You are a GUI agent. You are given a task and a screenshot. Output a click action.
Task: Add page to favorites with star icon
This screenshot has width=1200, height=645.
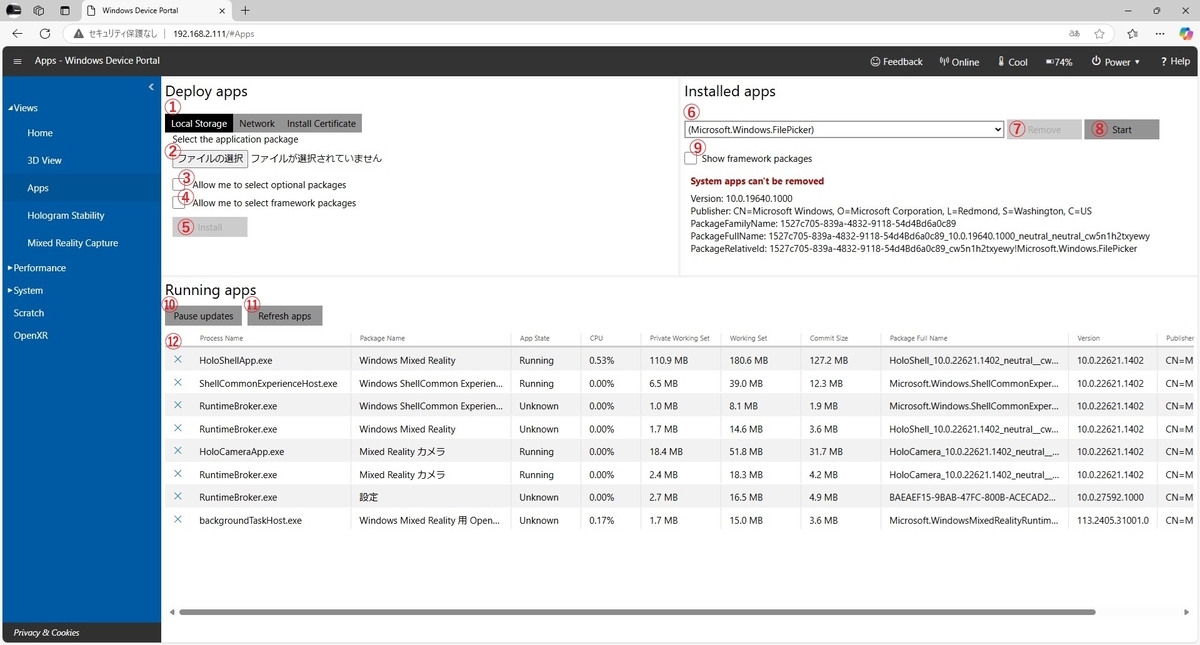coord(1099,33)
